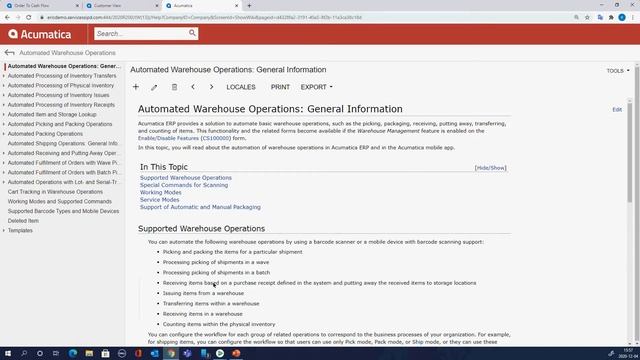The image size is (640, 360).
Task: Open the TOOLS dropdown menu
Action: [x=618, y=71]
